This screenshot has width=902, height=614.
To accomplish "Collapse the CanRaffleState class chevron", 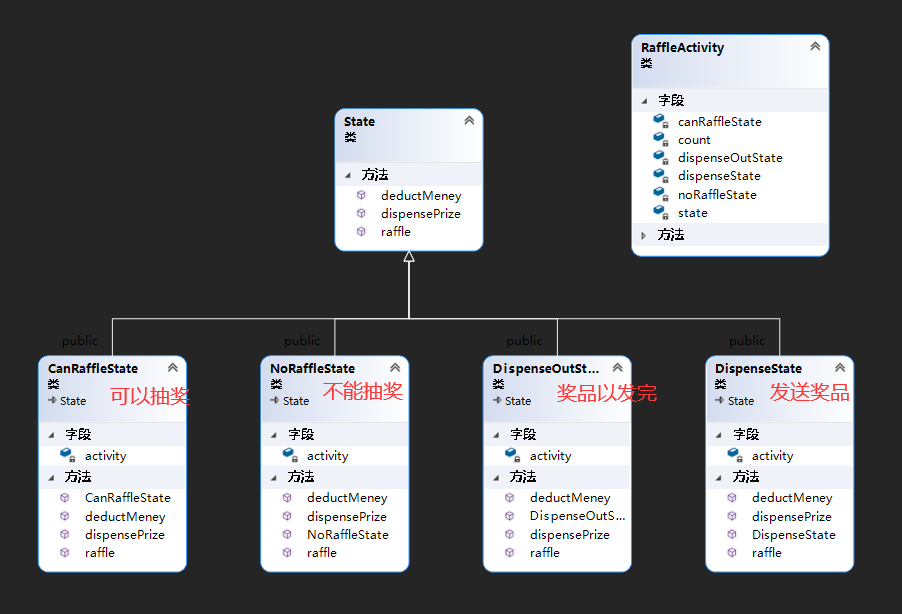I will [172, 368].
